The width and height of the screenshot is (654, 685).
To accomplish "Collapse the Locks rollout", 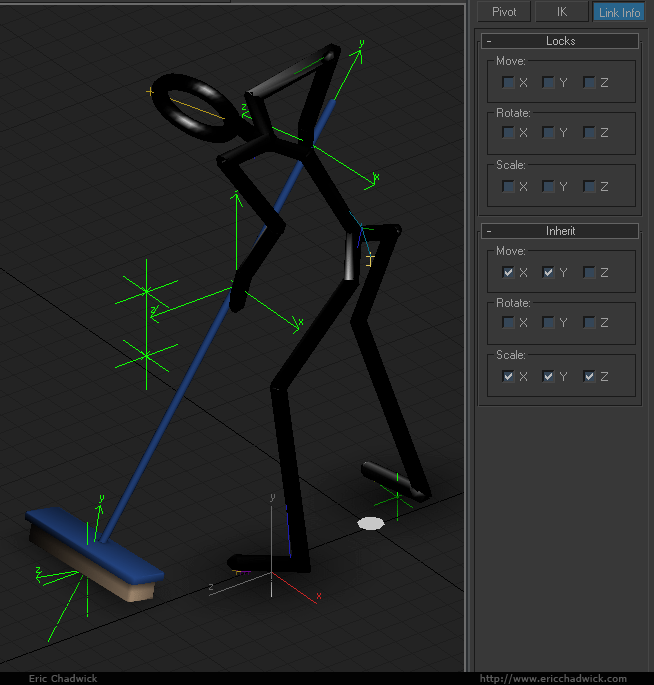I will [x=560, y=41].
